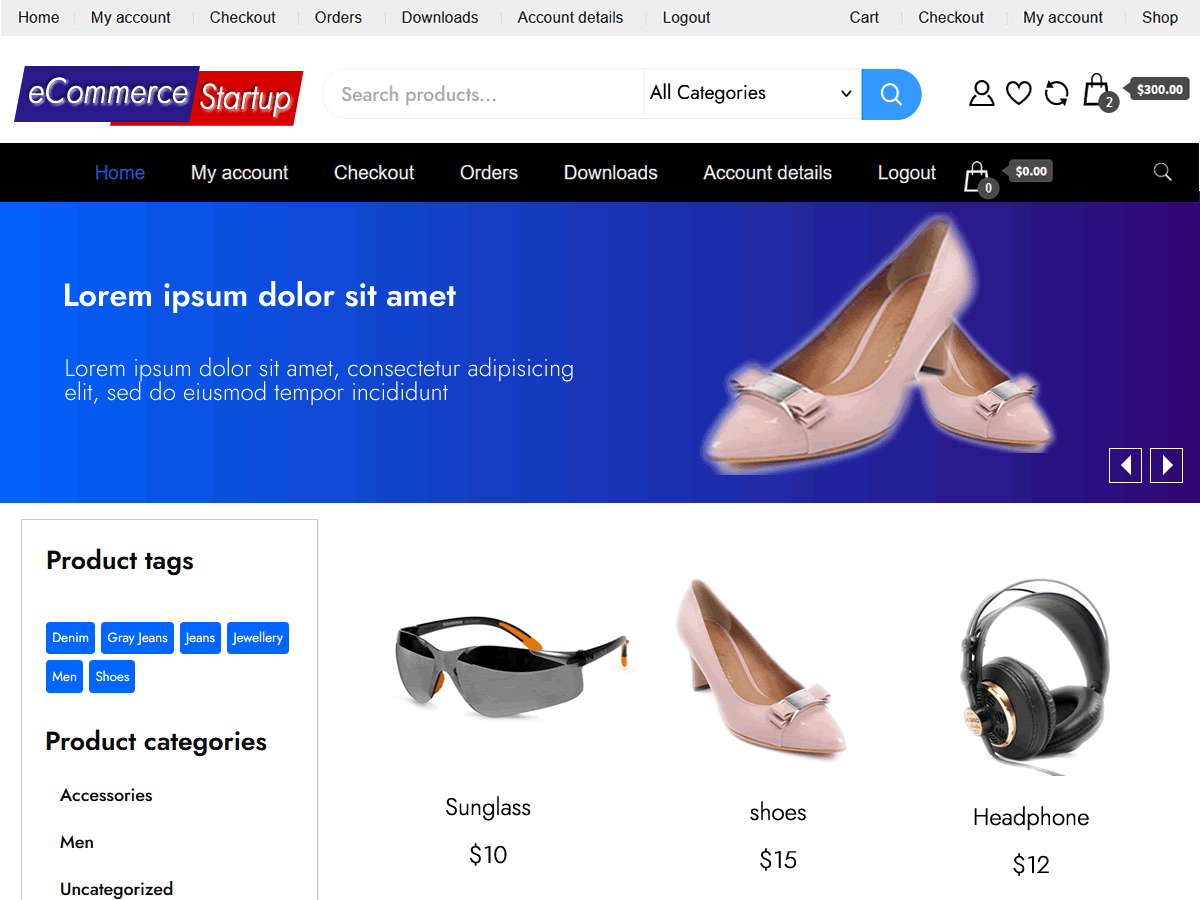Image resolution: width=1200 pixels, height=900 pixels.
Task: Open the user account icon
Action: [x=981, y=92]
